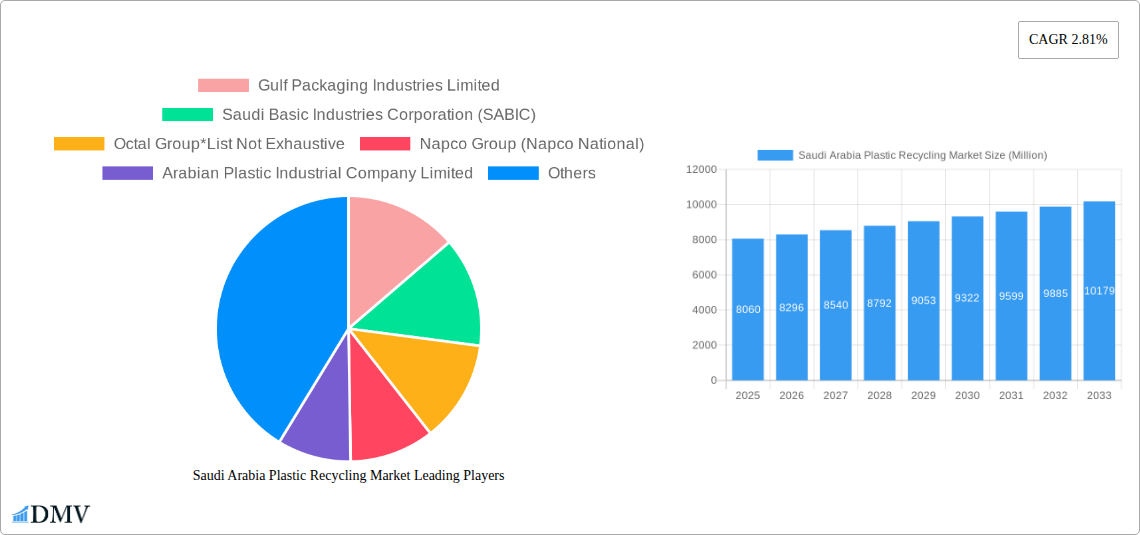The image size is (1140, 535).
Task: Click the 2029 x-axis year label
Action: [x=923, y=395]
